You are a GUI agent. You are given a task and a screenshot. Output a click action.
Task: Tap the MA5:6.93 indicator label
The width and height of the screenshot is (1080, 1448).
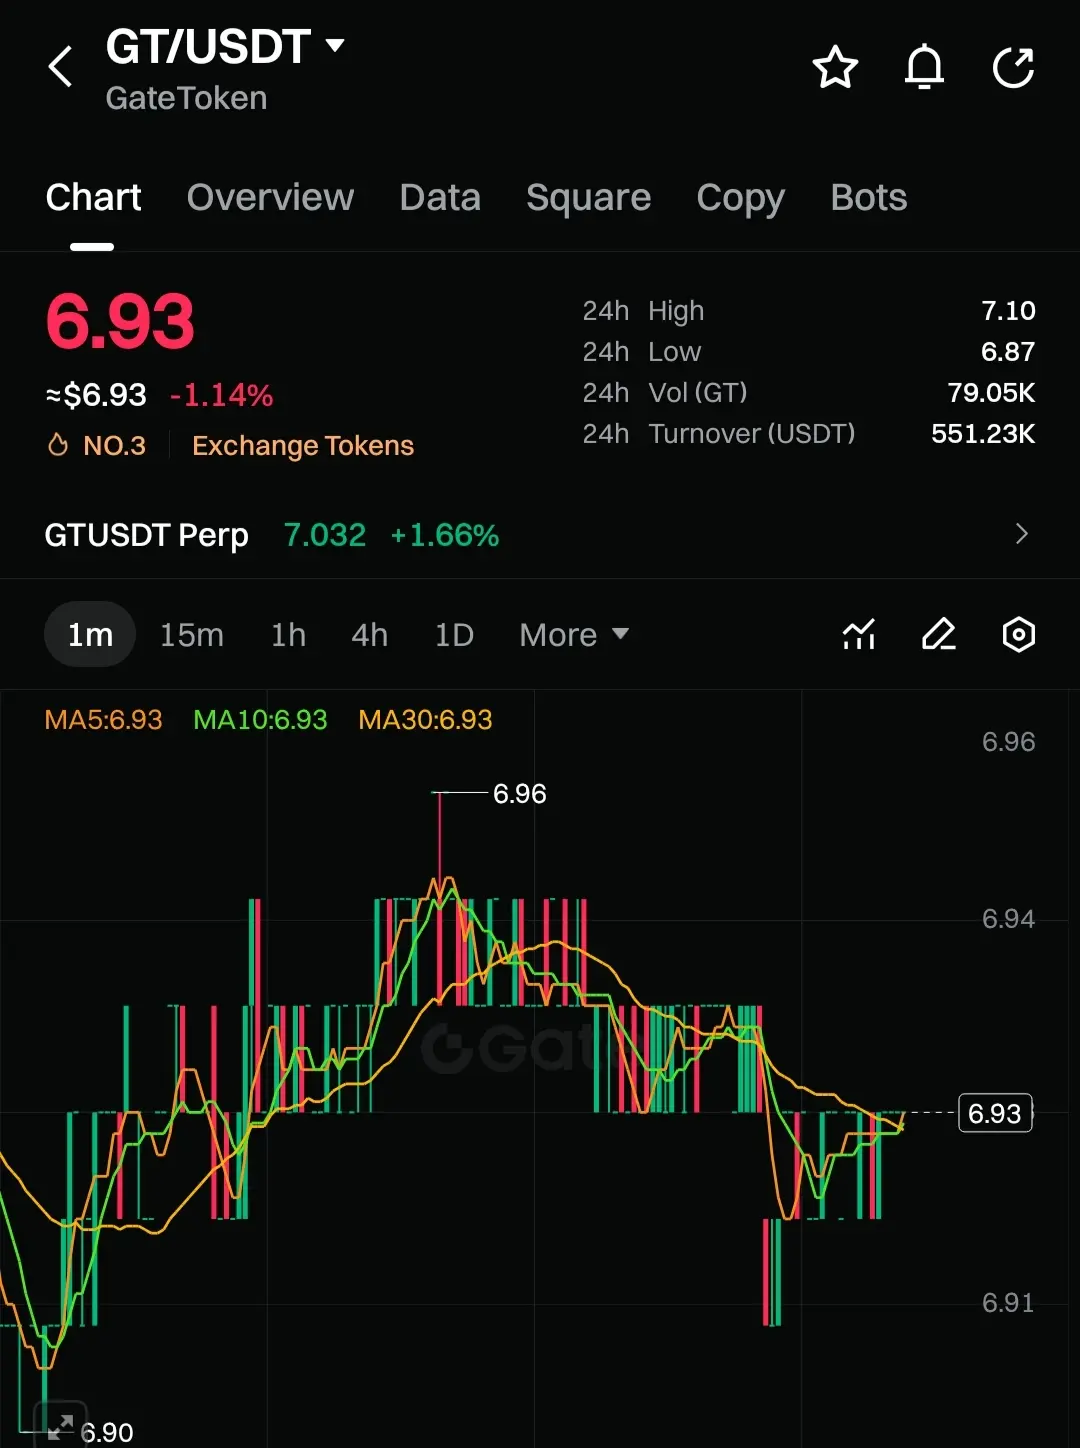(104, 720)
